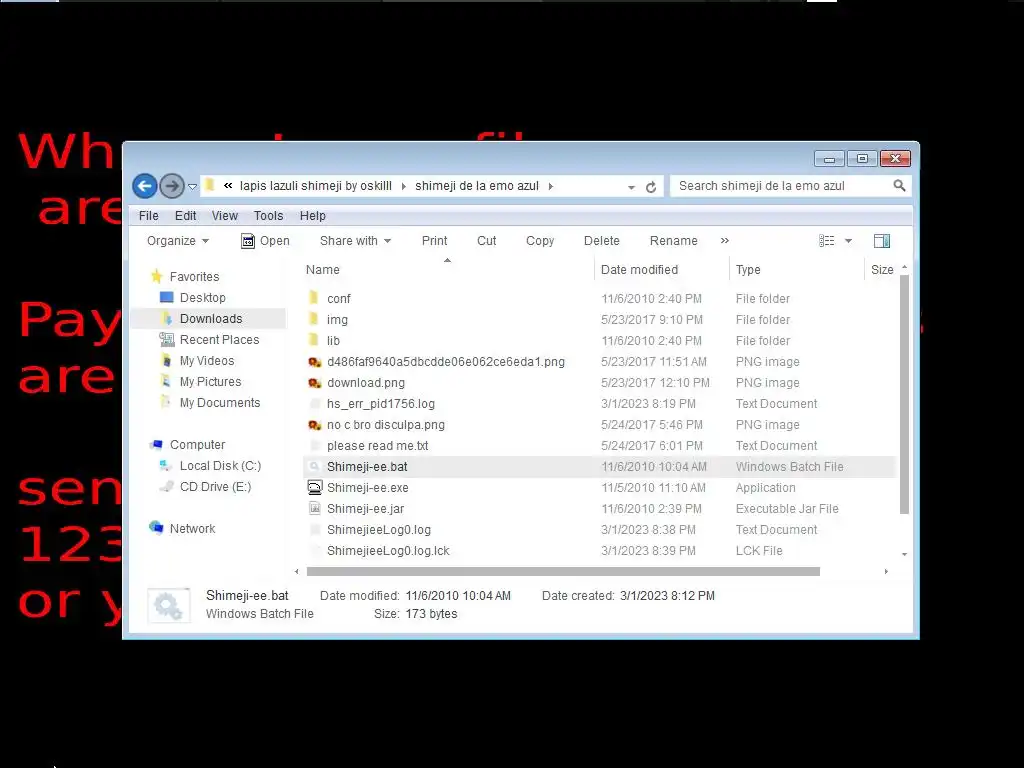Click the batch file gear icon in details pane
The width and height of the screenshot is (1024, 768).
[168, 605]
